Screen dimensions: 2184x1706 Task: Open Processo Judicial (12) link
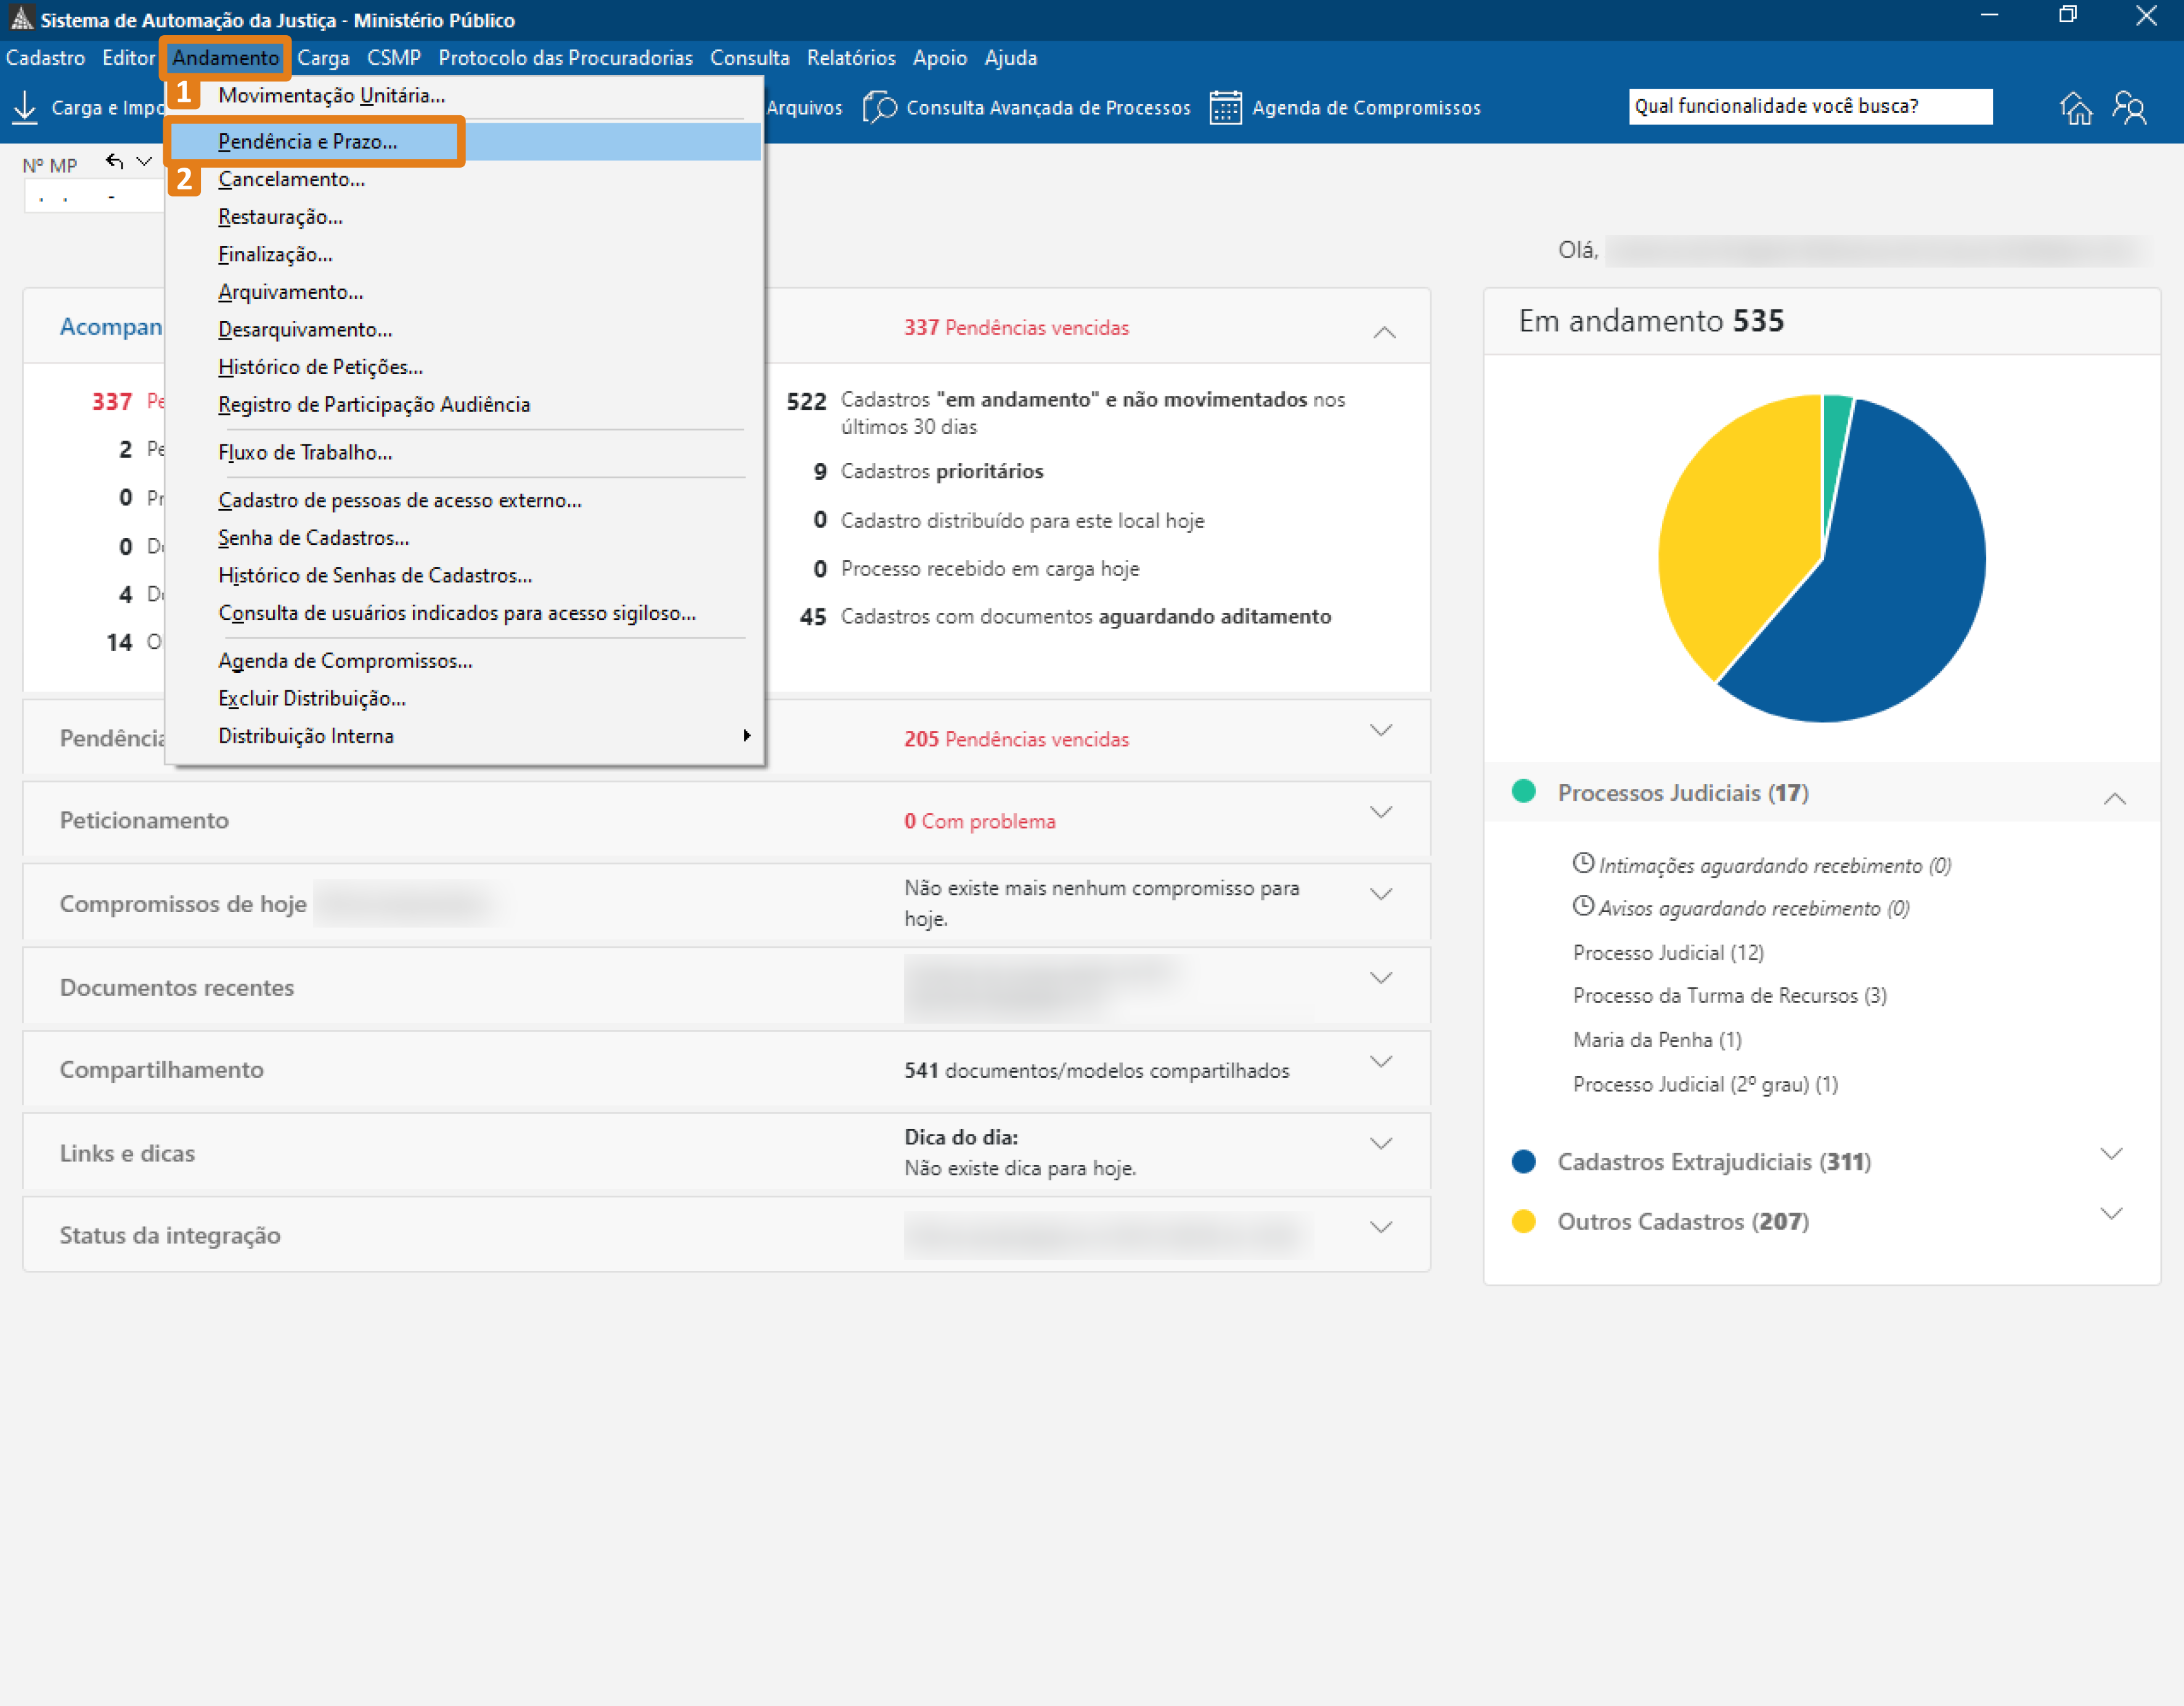tap(1668, 952)
